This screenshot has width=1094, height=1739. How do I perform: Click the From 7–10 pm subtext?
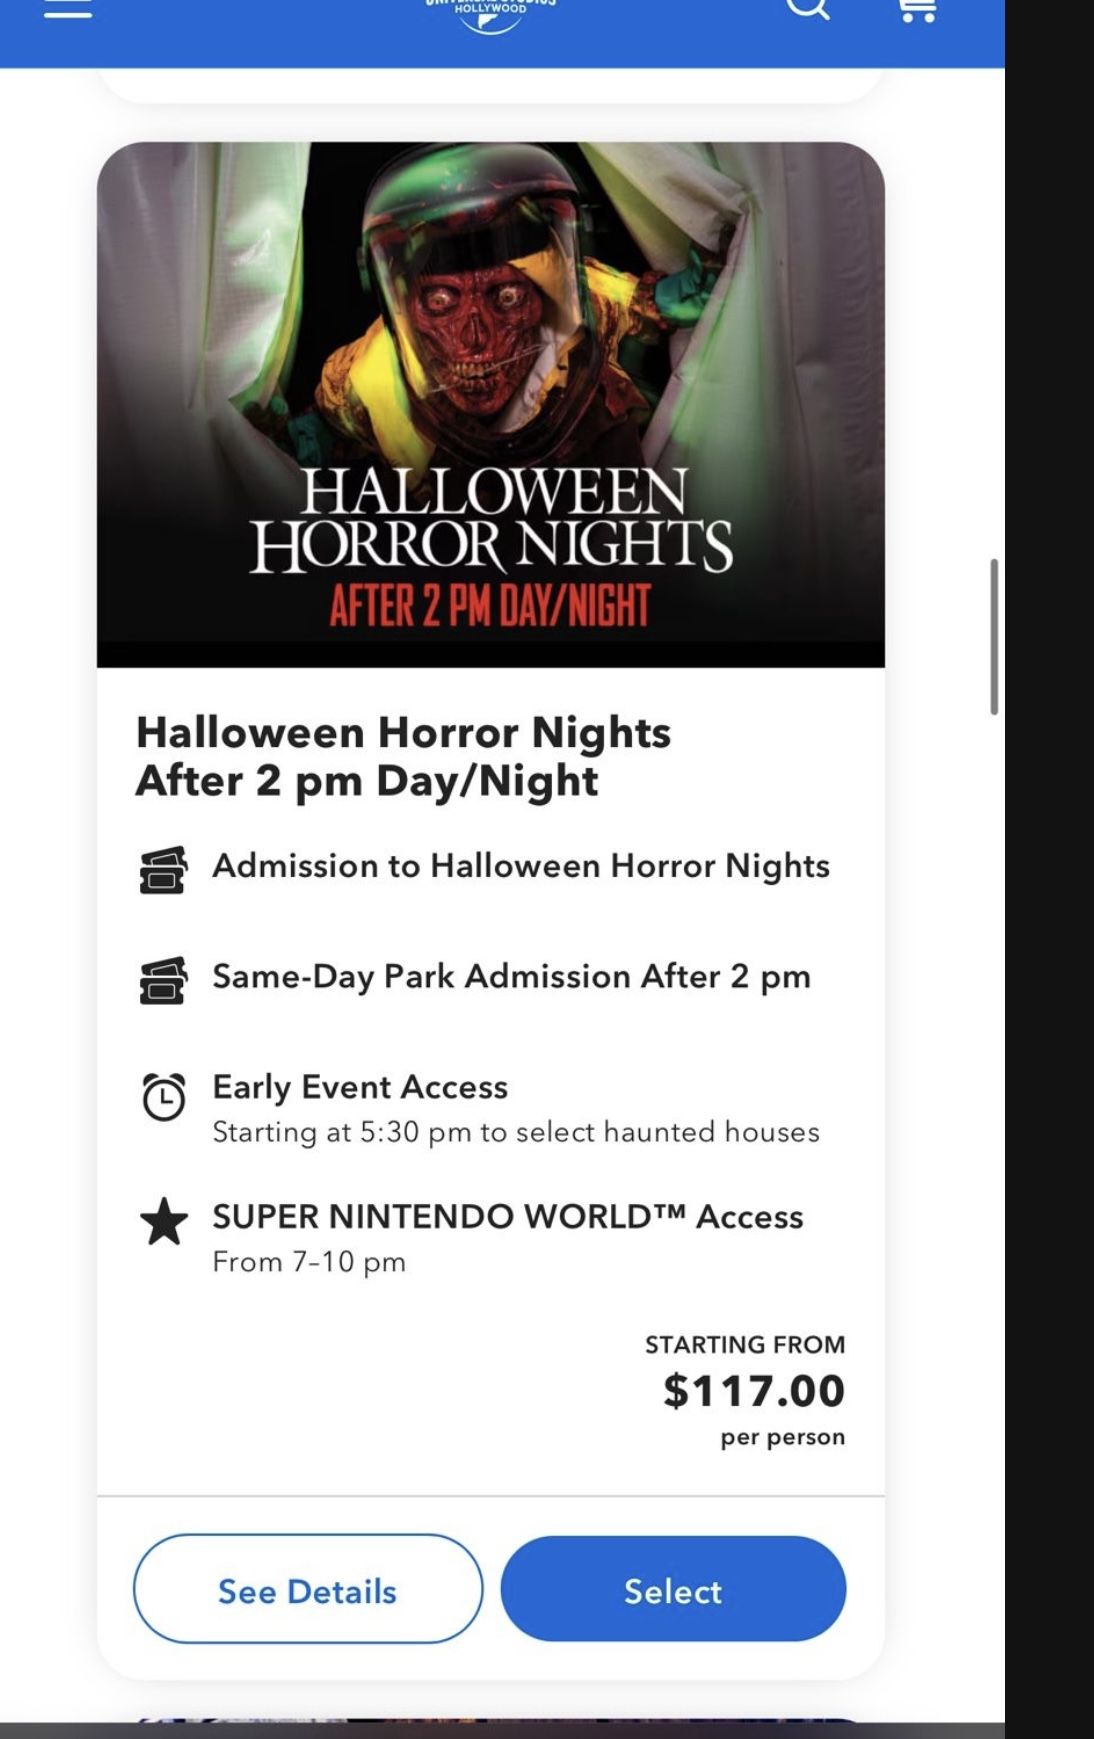point(307,1261)
